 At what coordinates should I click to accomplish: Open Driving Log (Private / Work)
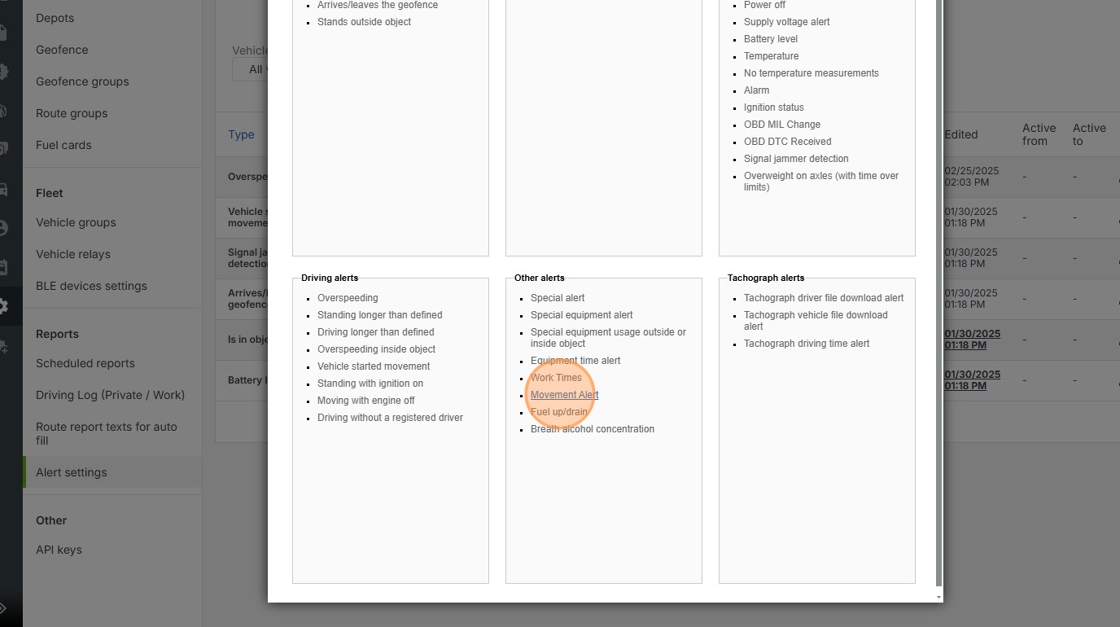[110, 395]
